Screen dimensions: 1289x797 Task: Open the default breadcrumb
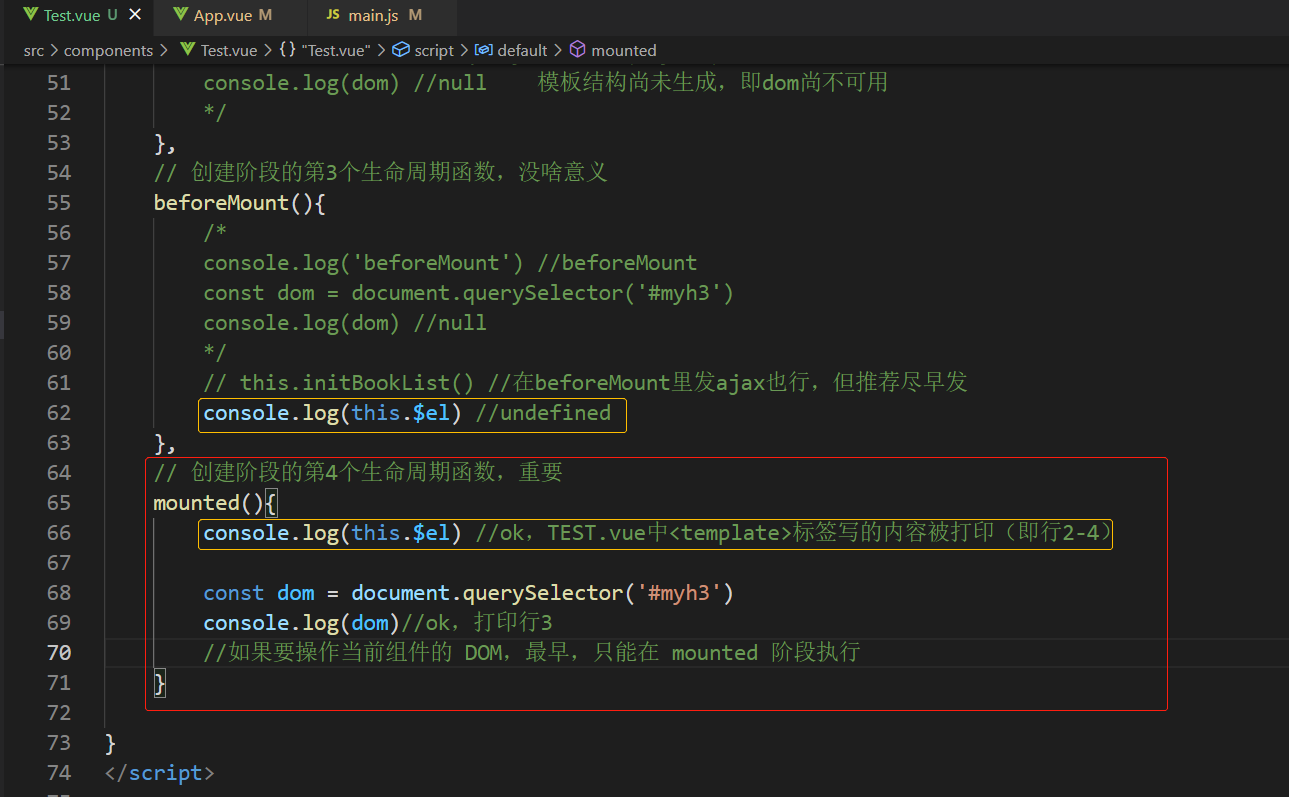click(x=522, y=50)
